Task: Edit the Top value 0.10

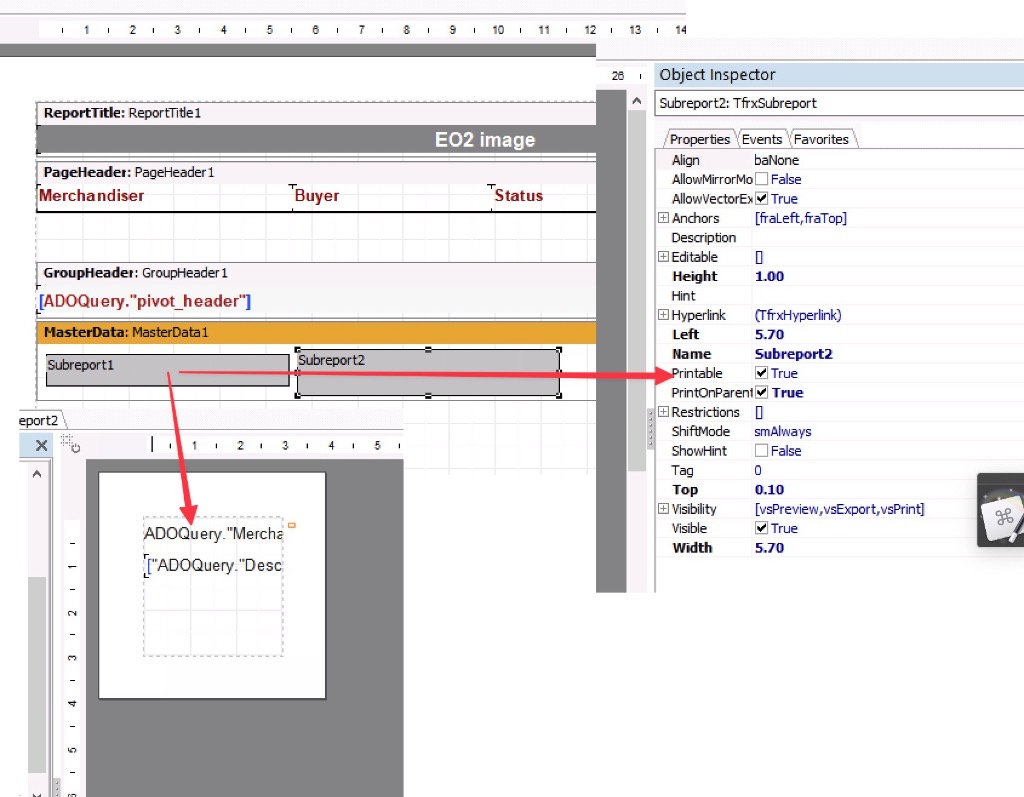Action: 769,489
